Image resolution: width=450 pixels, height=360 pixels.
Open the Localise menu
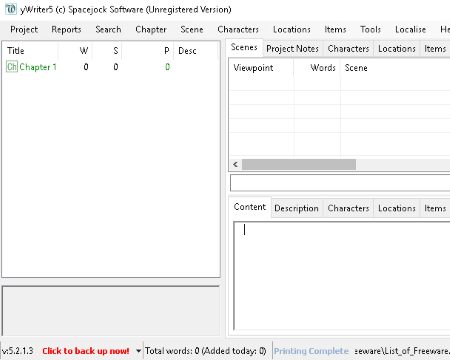pos(410,30)
